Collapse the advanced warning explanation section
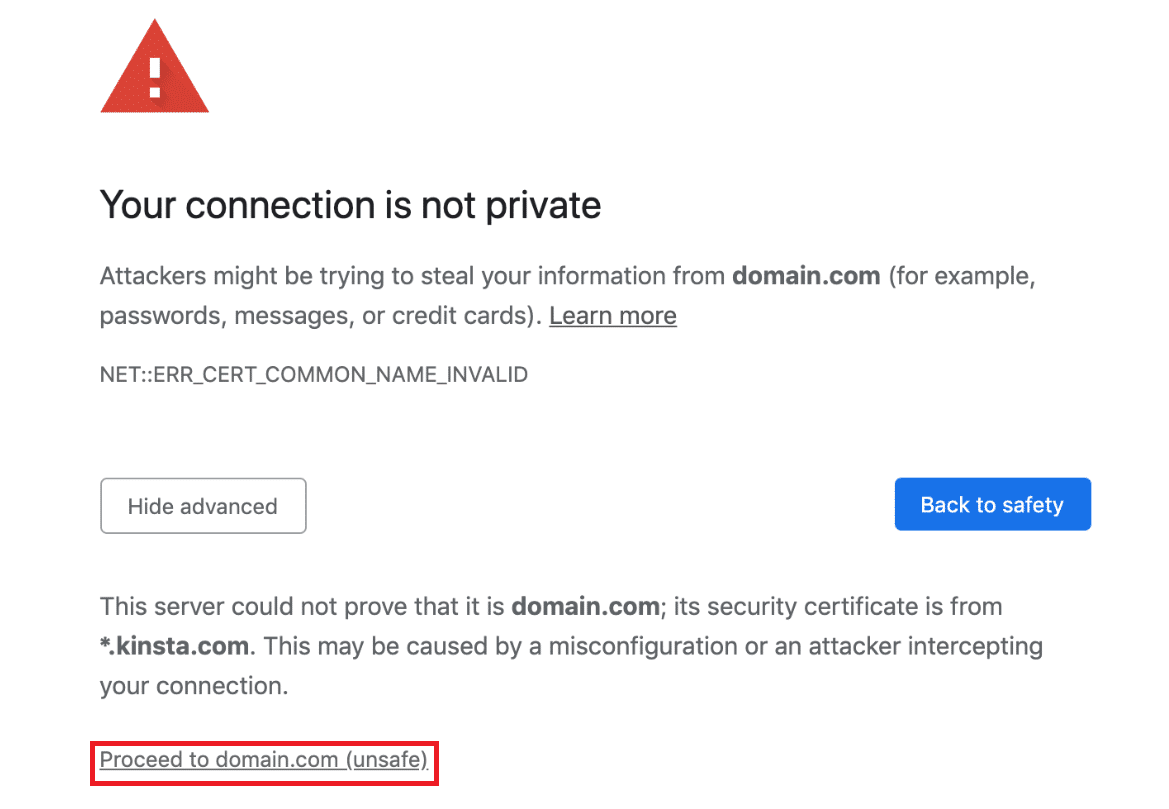 203,506
